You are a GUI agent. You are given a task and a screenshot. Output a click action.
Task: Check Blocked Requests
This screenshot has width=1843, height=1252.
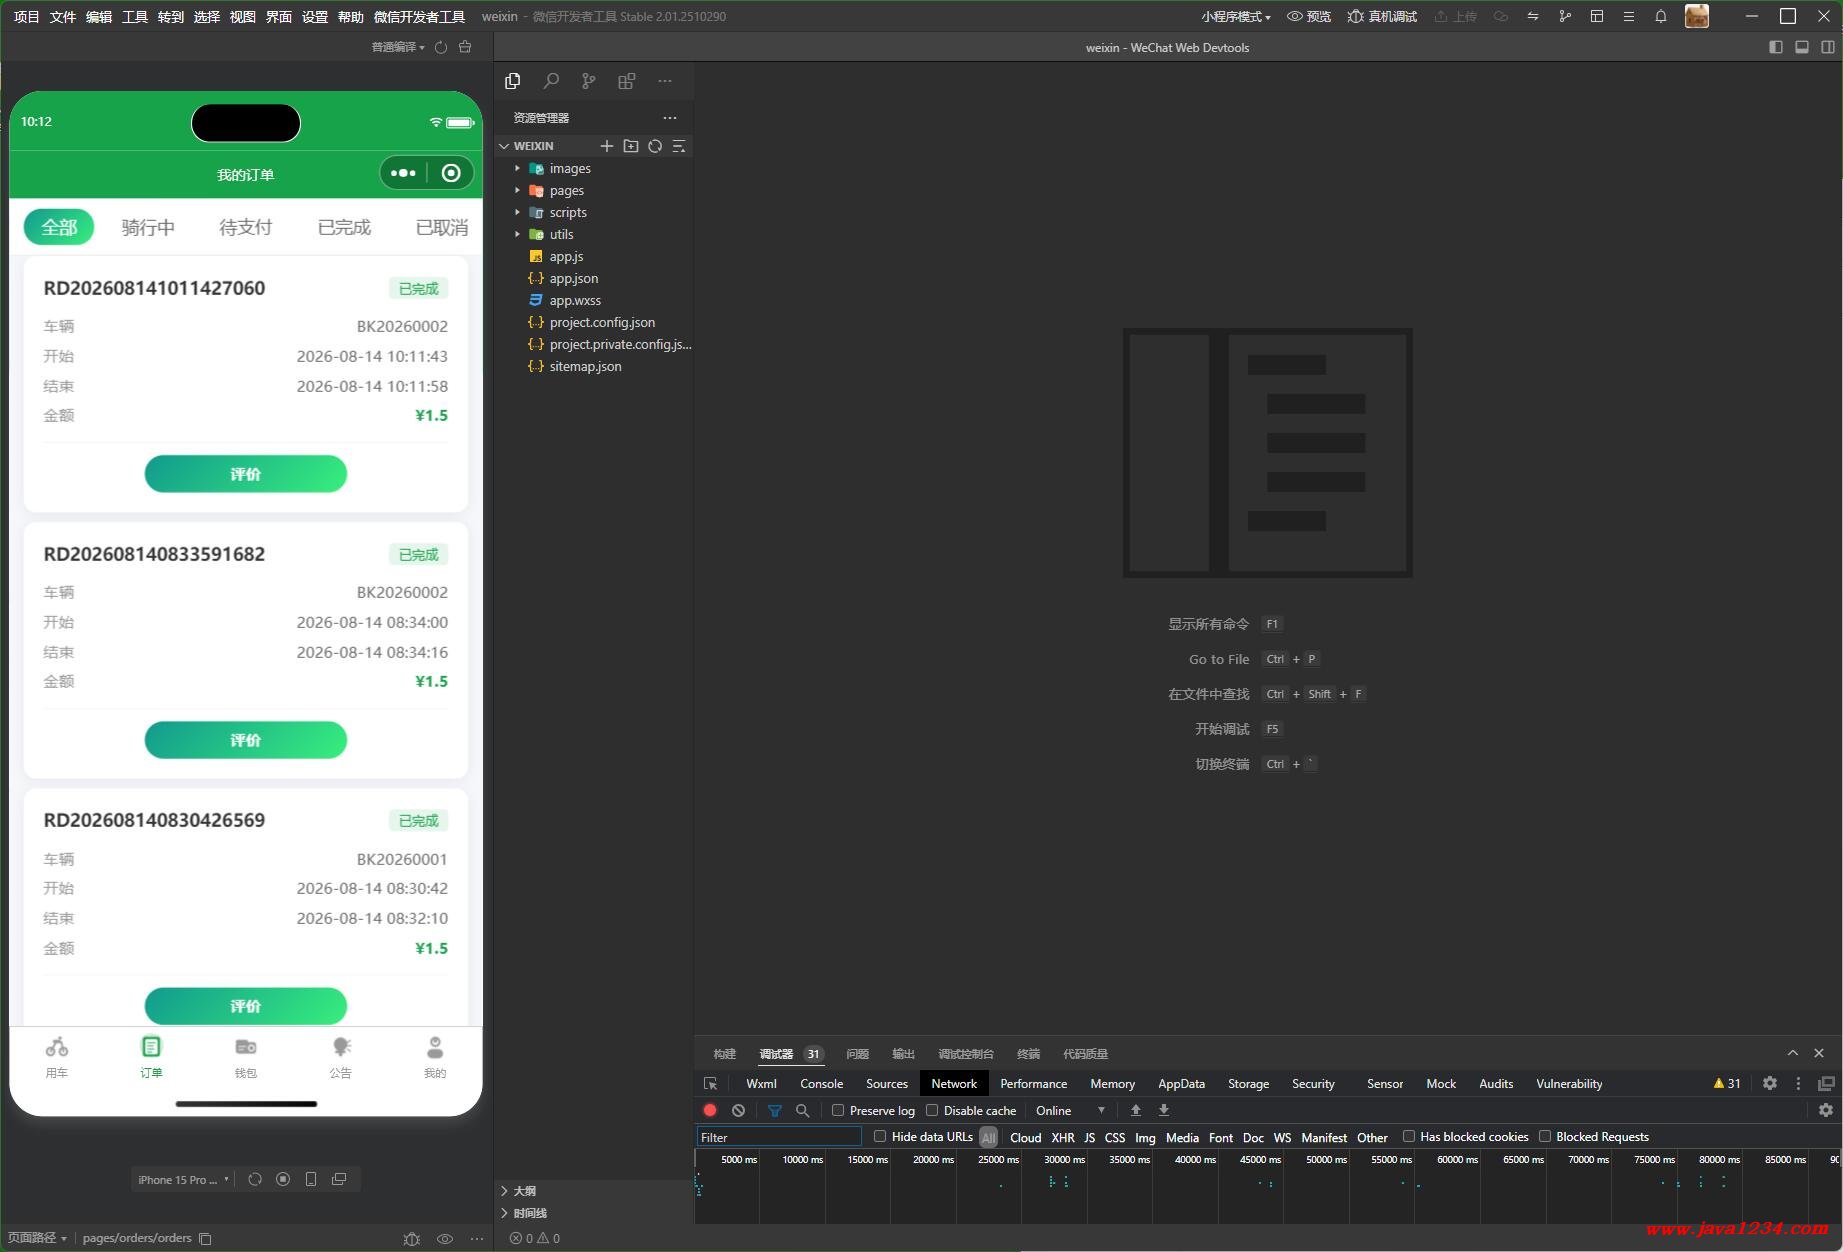click(x=1545, y=1136)
